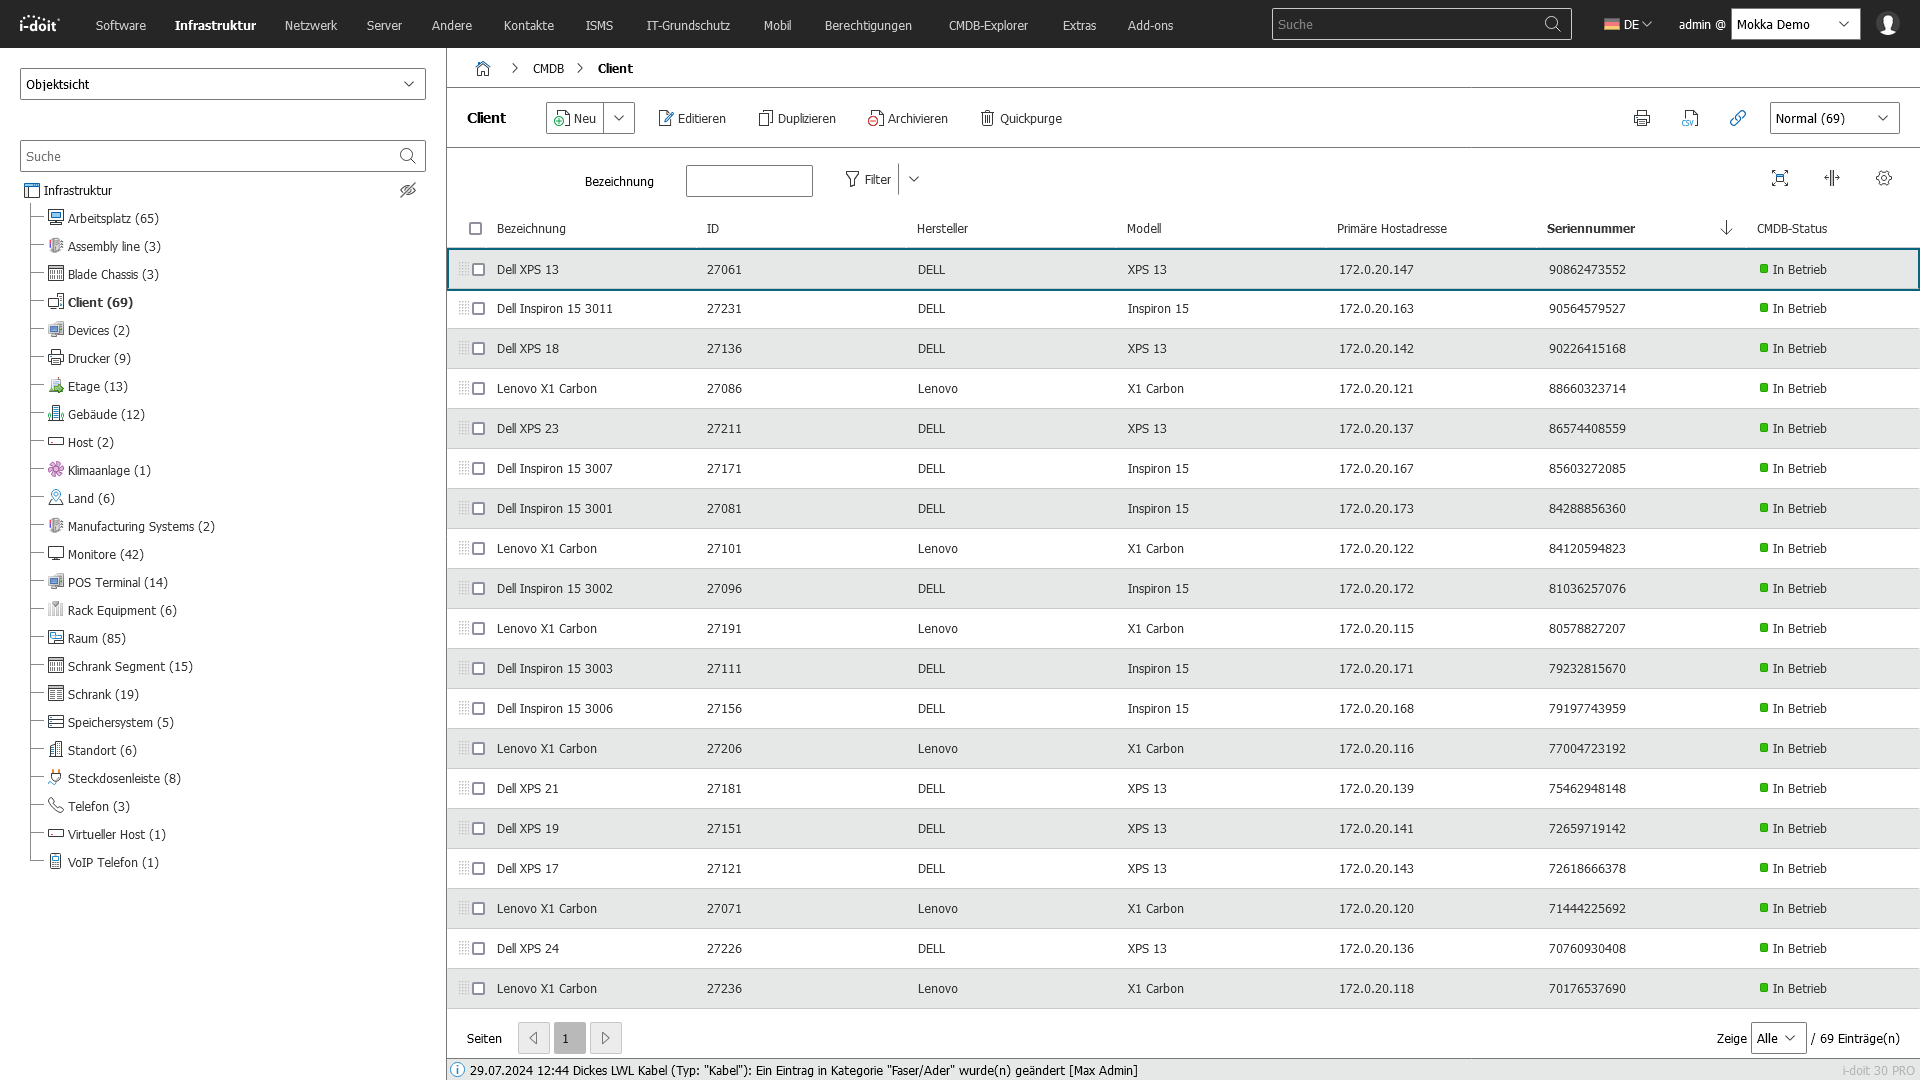Expand the Filter options chevron
1920x1080 pixels.
[914, 179]
